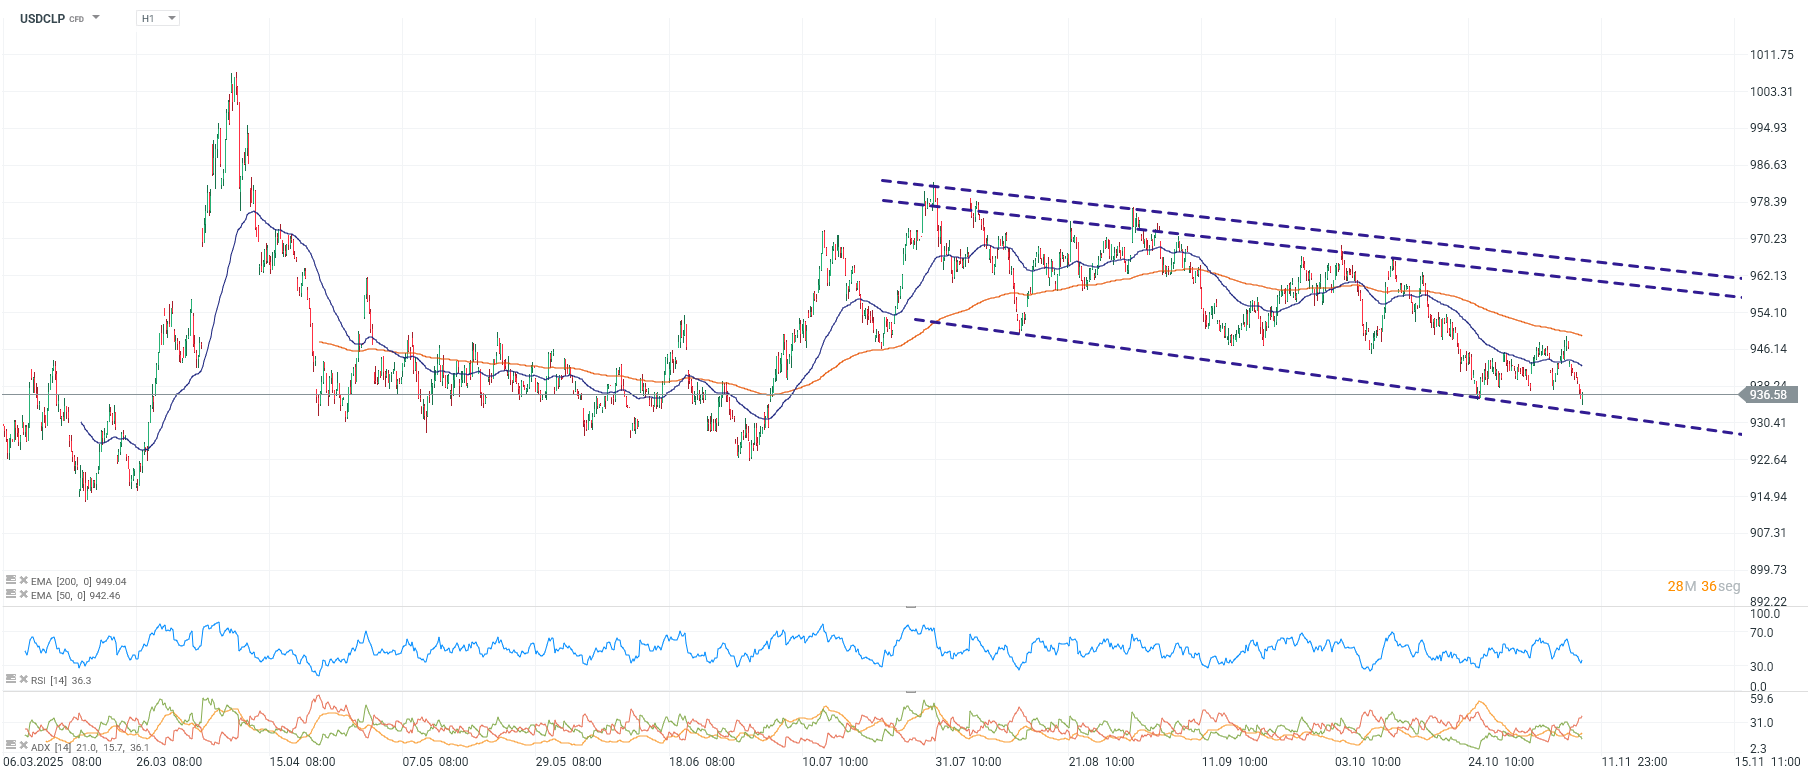This screenshot has width=1810, height=779.
Task: Click the 15.04 08:00 time axis label
Action: [302, 762]
